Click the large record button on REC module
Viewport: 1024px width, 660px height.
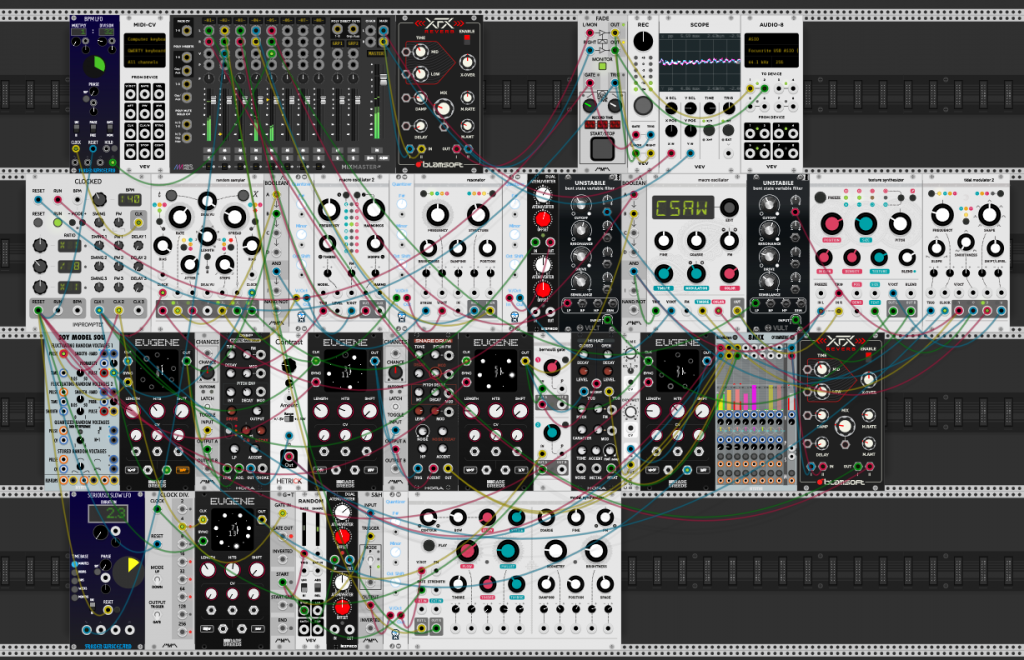[643, 105]
